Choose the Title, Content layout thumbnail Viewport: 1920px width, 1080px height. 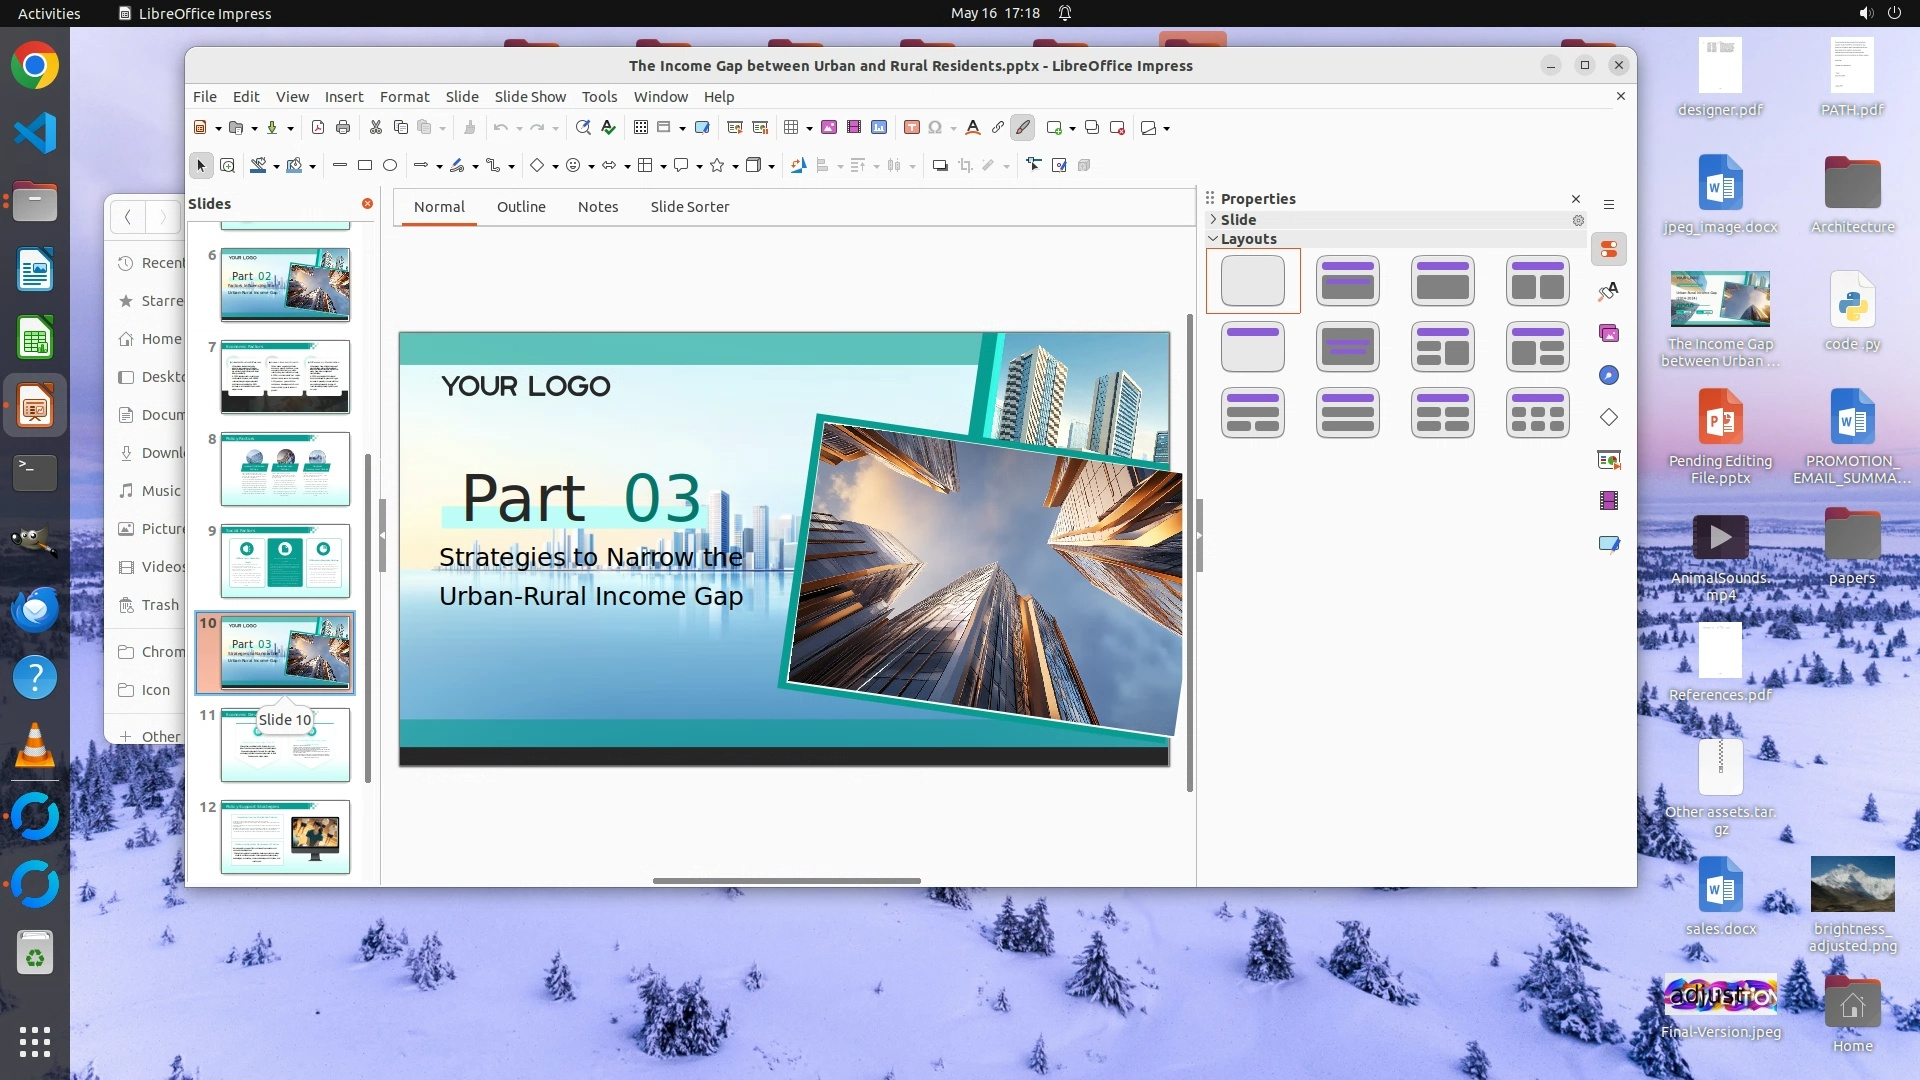(x=1442, y=281)
